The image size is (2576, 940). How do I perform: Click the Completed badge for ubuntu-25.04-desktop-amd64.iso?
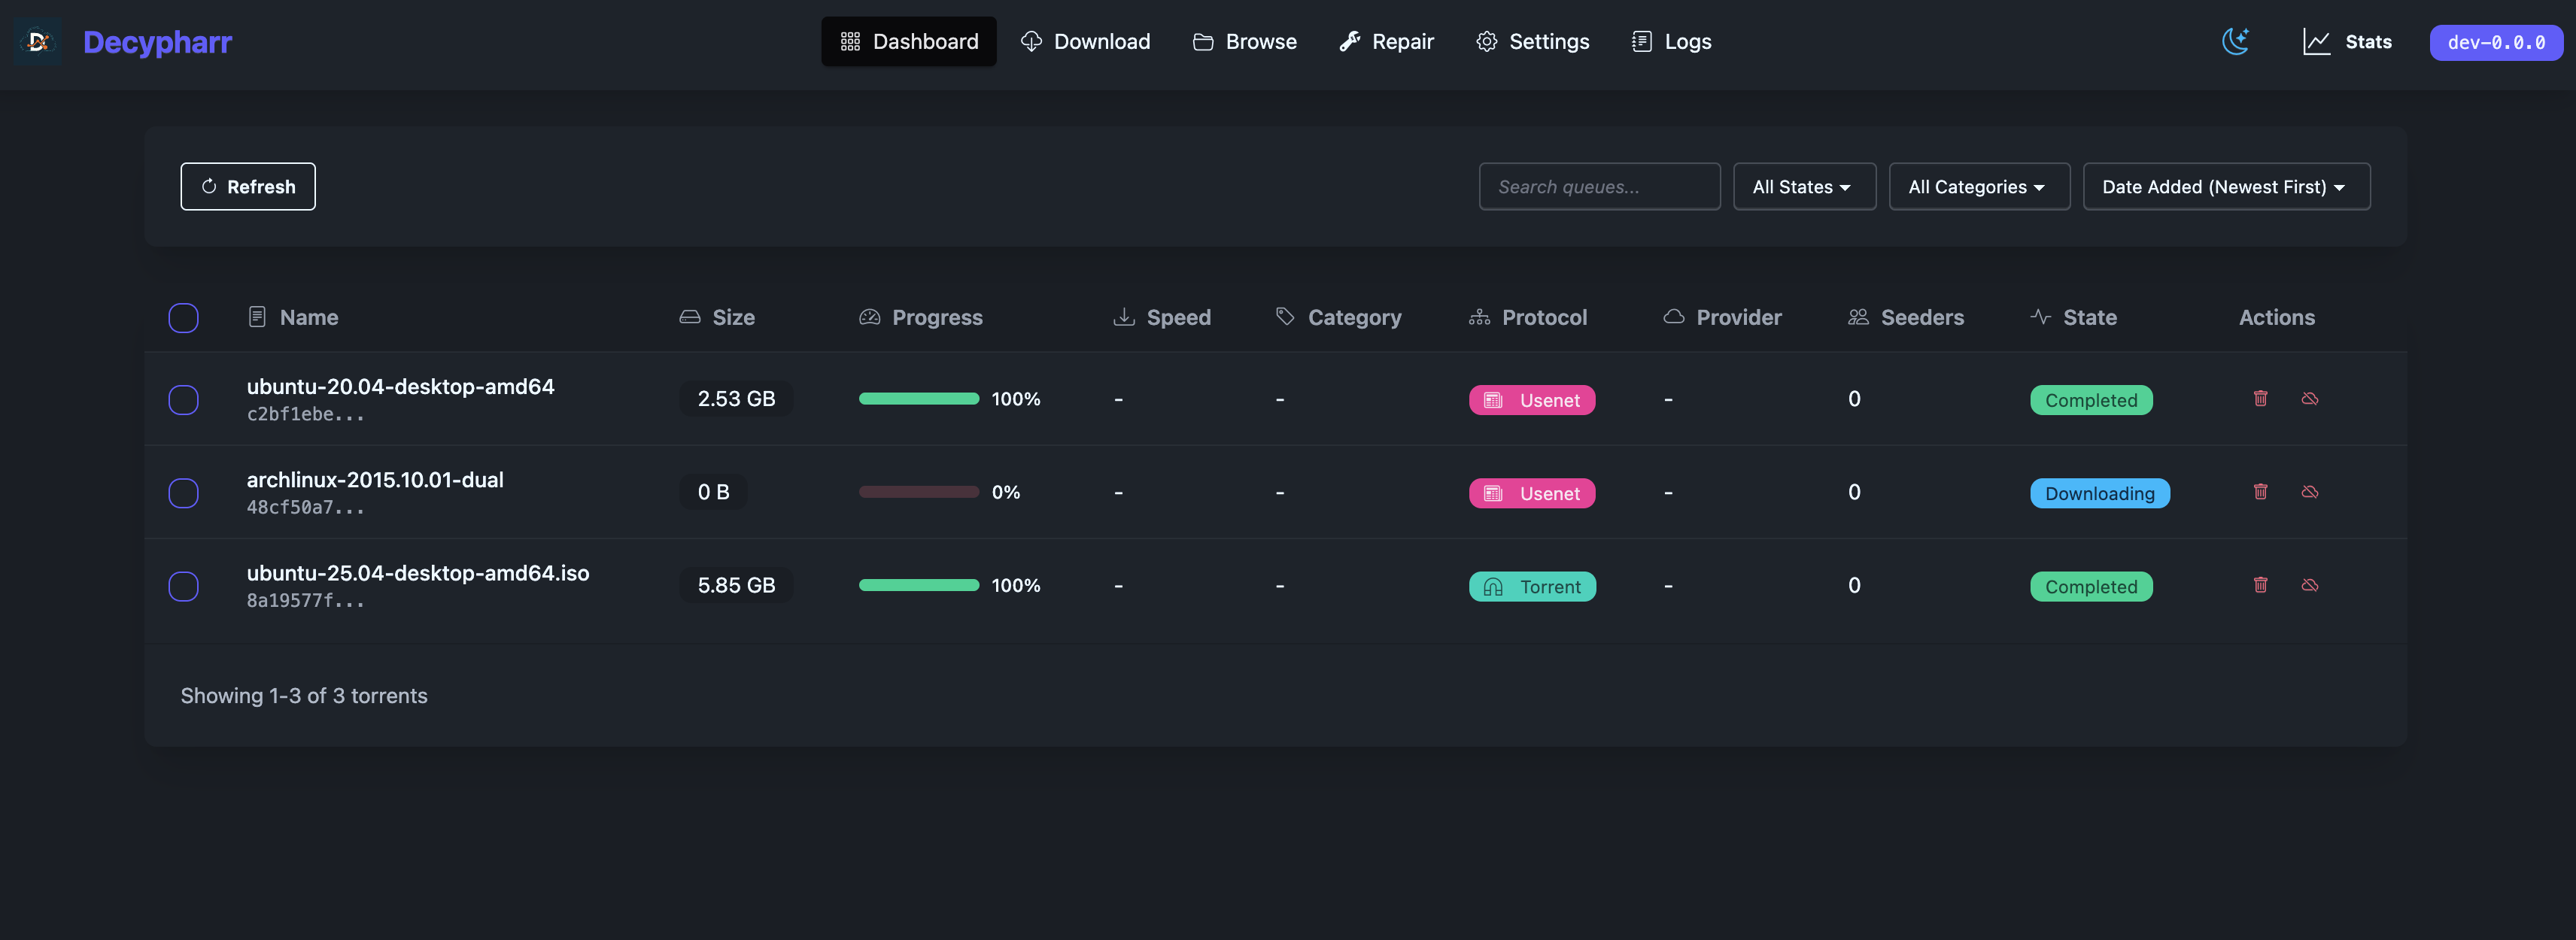(x=2091, y=586)
